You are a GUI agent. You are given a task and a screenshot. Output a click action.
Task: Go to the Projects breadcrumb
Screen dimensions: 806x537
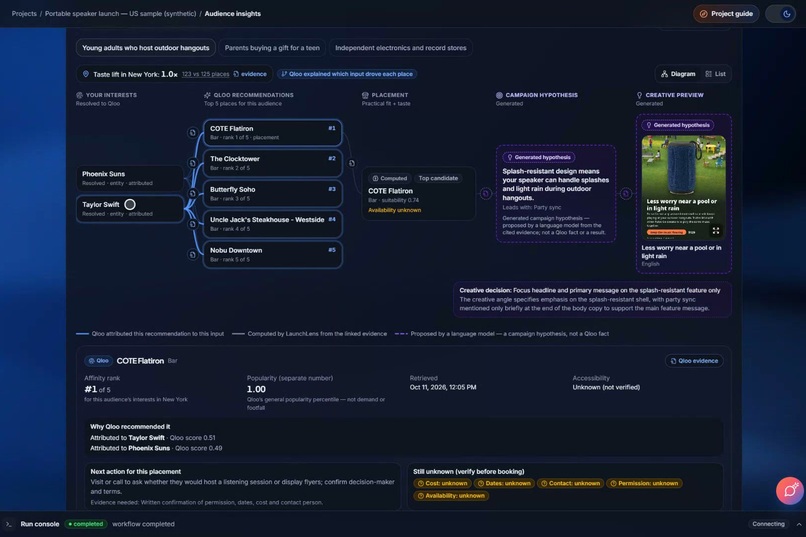24,14
